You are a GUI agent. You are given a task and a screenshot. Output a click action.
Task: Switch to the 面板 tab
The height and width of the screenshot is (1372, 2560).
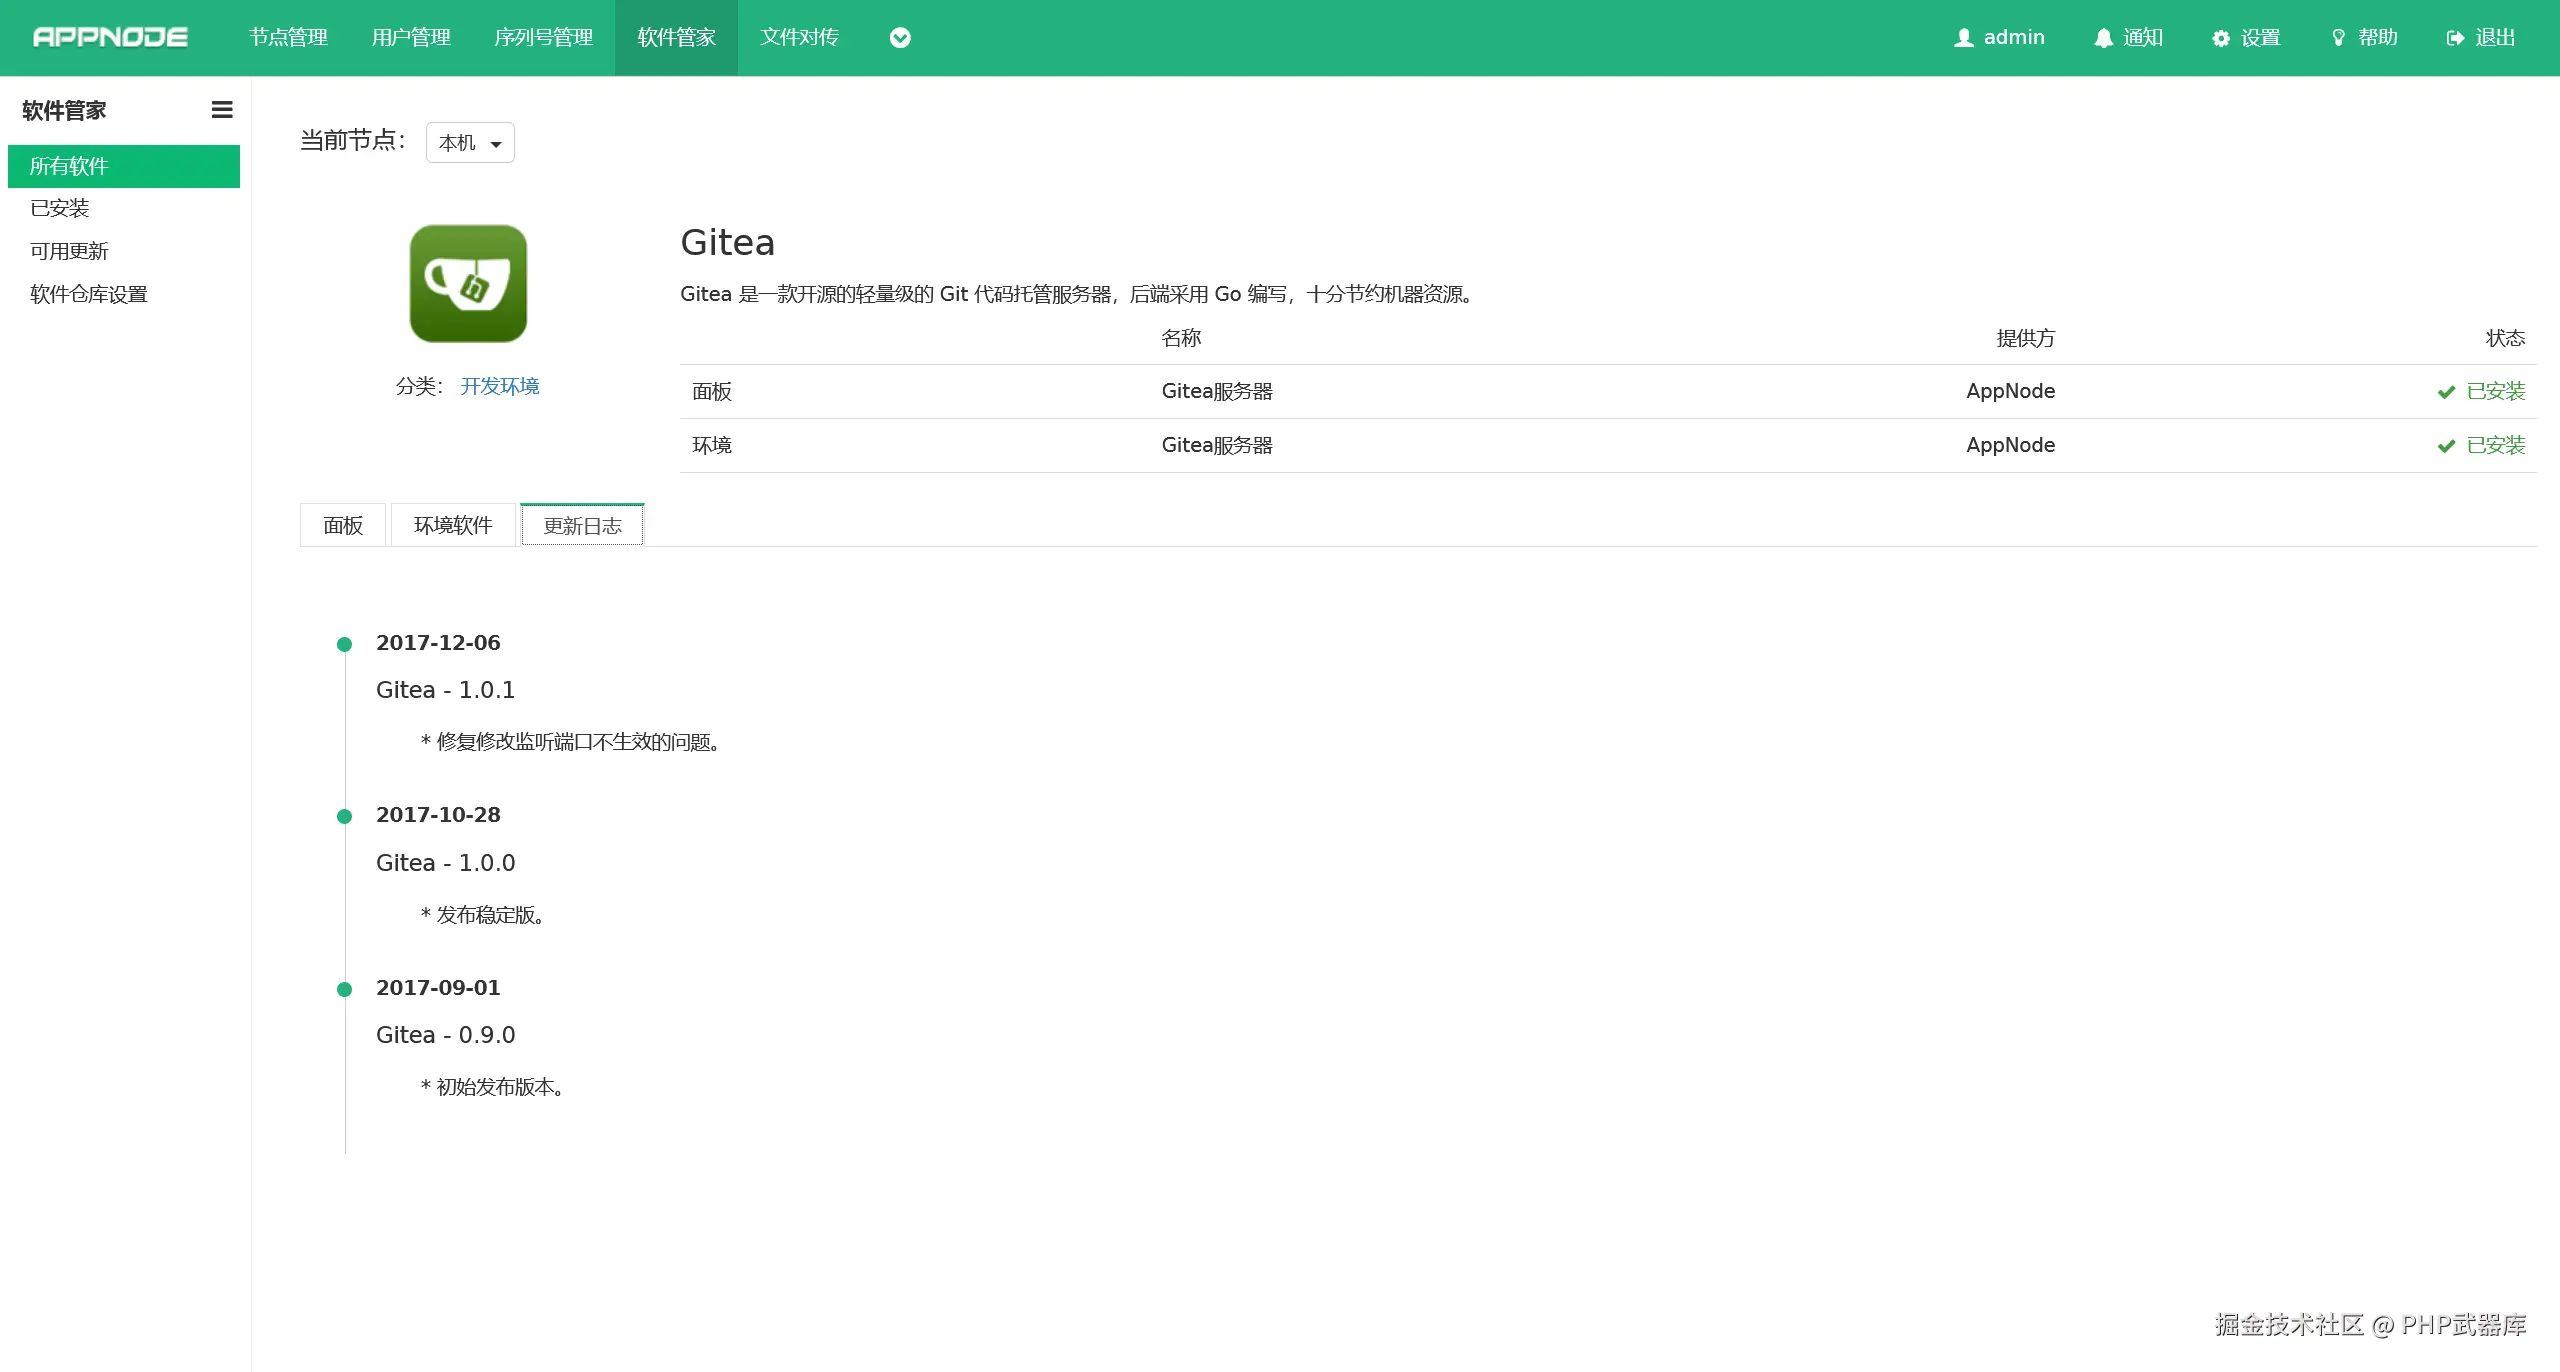[x=343, y=526]
